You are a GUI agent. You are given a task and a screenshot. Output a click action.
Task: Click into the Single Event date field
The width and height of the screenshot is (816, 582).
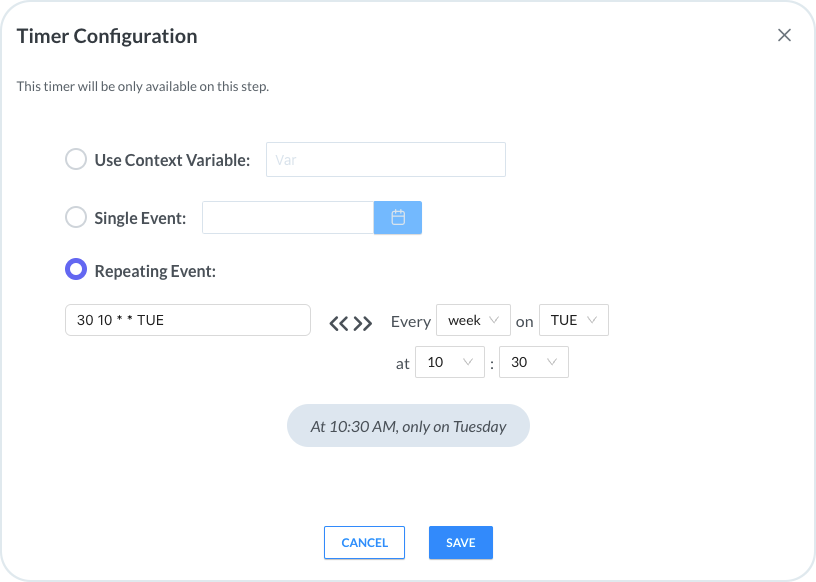[288, 217]
